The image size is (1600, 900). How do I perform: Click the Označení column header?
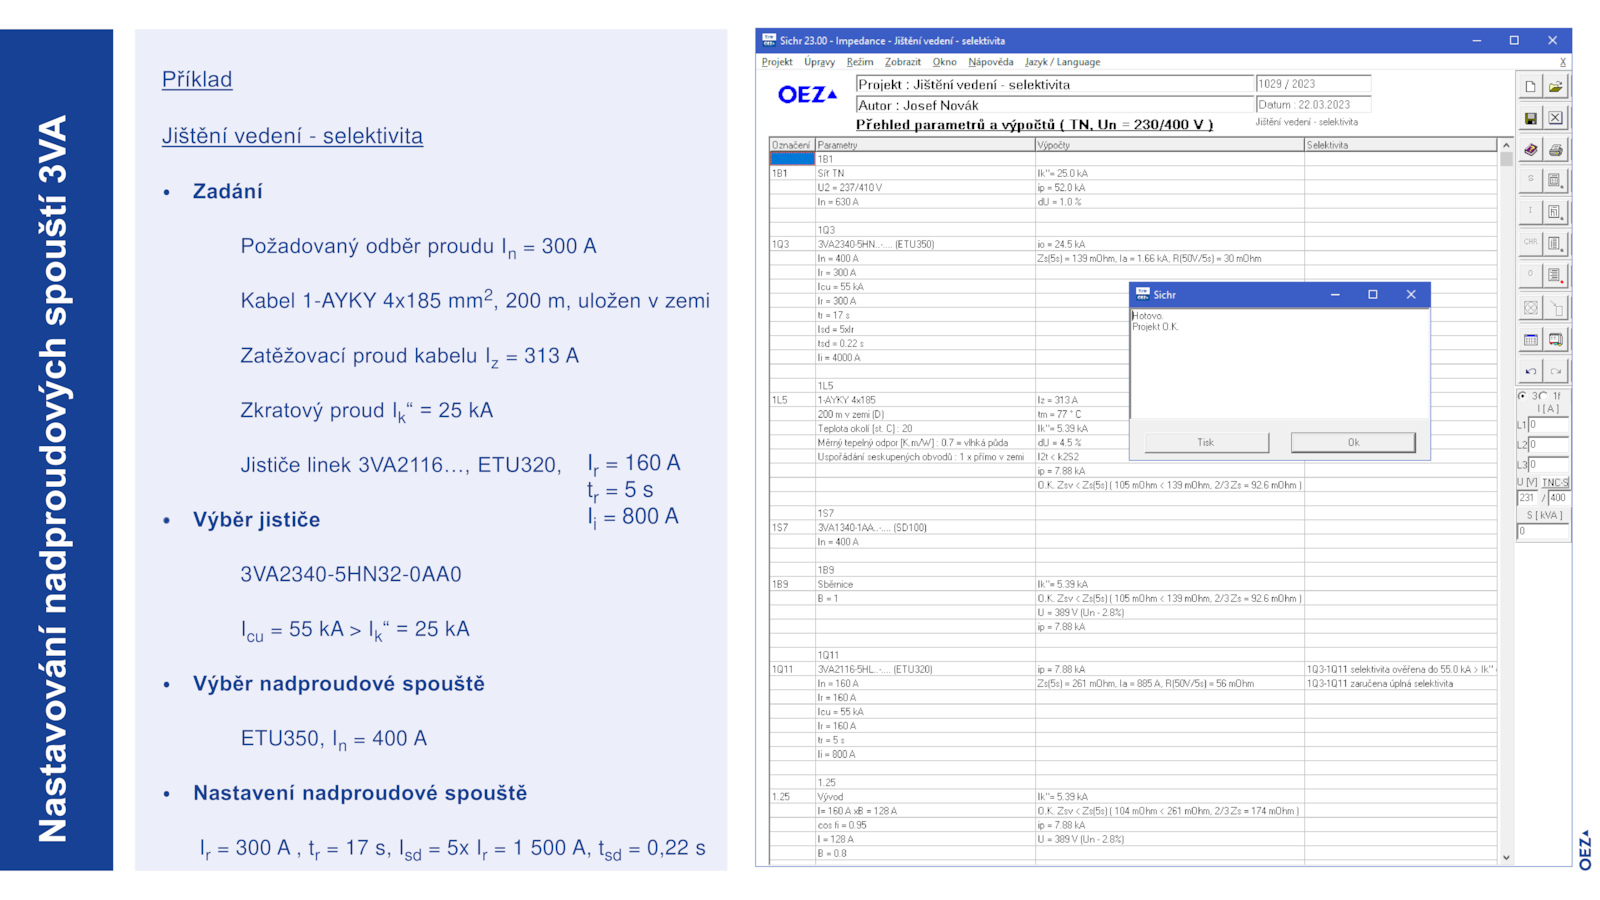pos(791,145)
